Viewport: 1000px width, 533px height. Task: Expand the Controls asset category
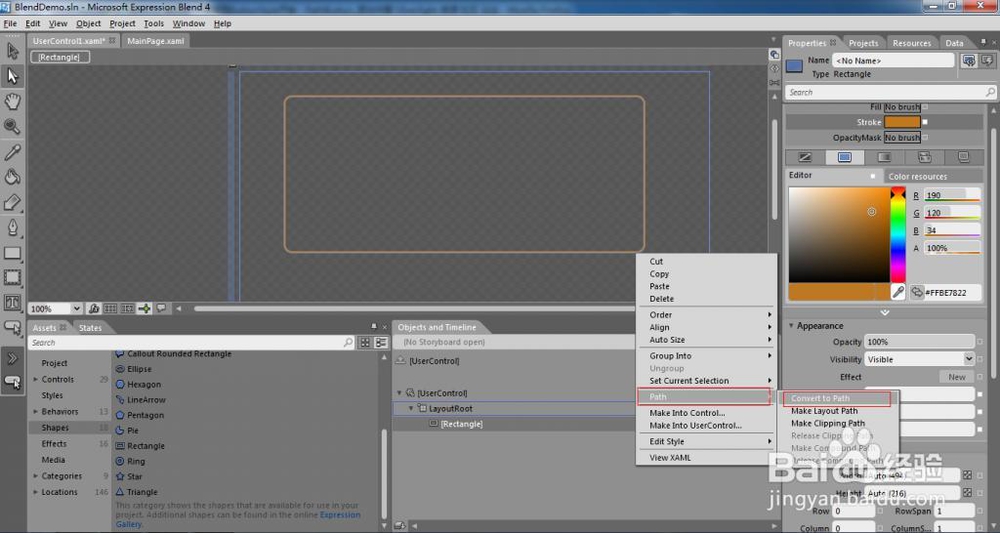(x=36, y=379)
